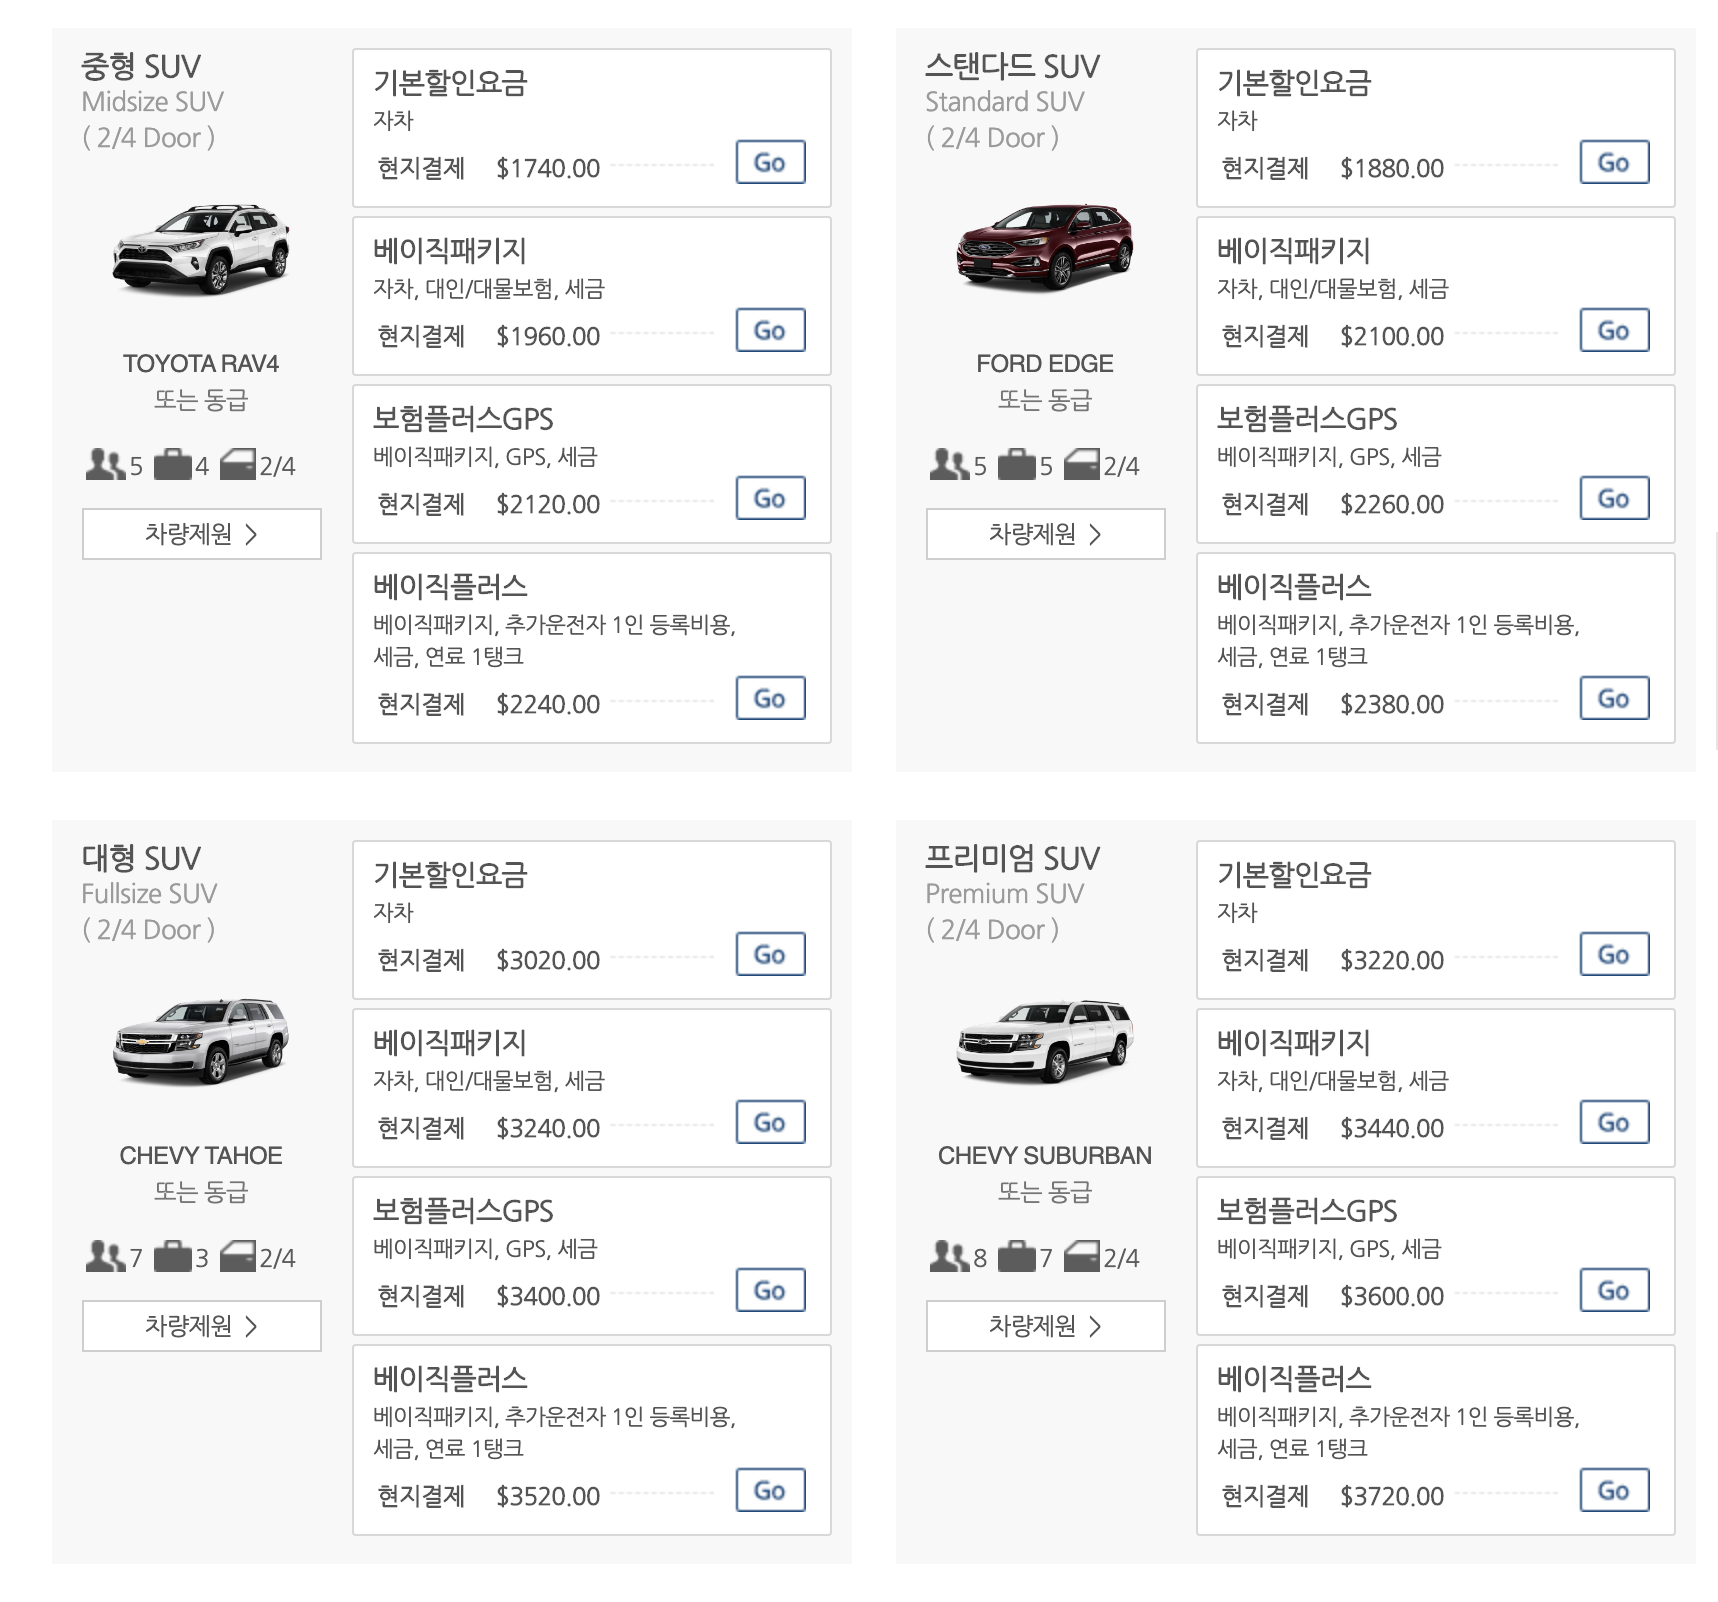1718x1602 pixels.
Task: Click door icon under Ford Edge
Action: [x=1081, y=465]
